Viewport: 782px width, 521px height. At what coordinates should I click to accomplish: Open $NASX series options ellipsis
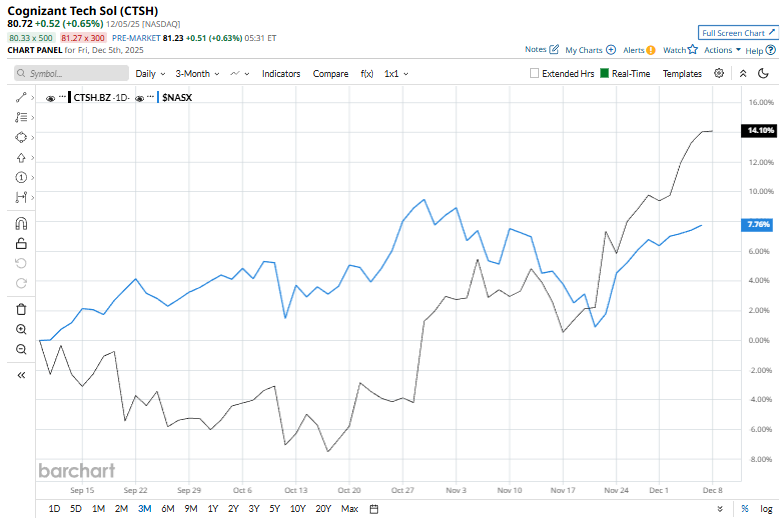tap(151, 97)
